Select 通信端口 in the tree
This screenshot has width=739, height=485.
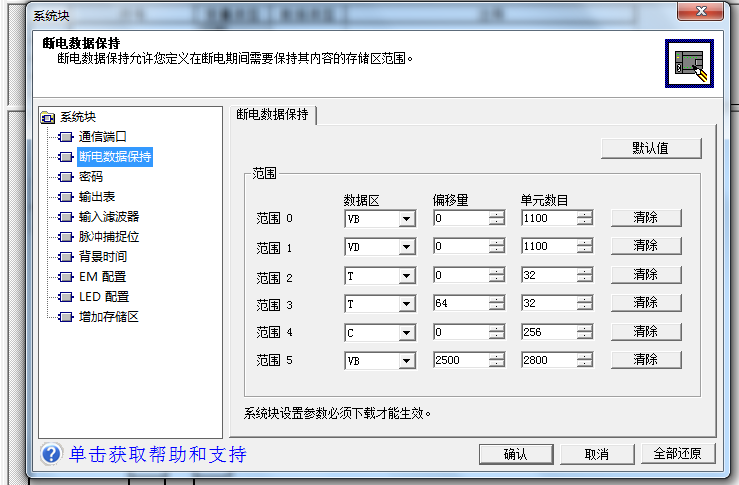pyautogui.click(x=102, y=136)
